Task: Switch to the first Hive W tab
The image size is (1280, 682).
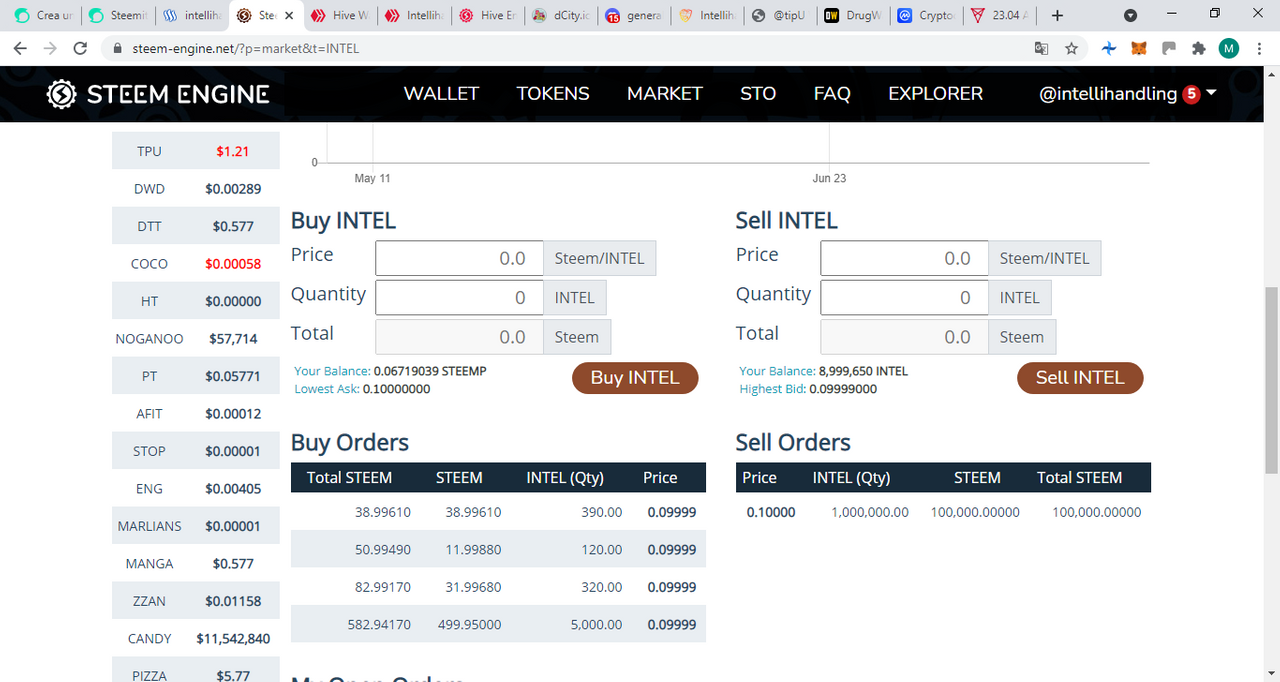Action: tap(338, 16)
